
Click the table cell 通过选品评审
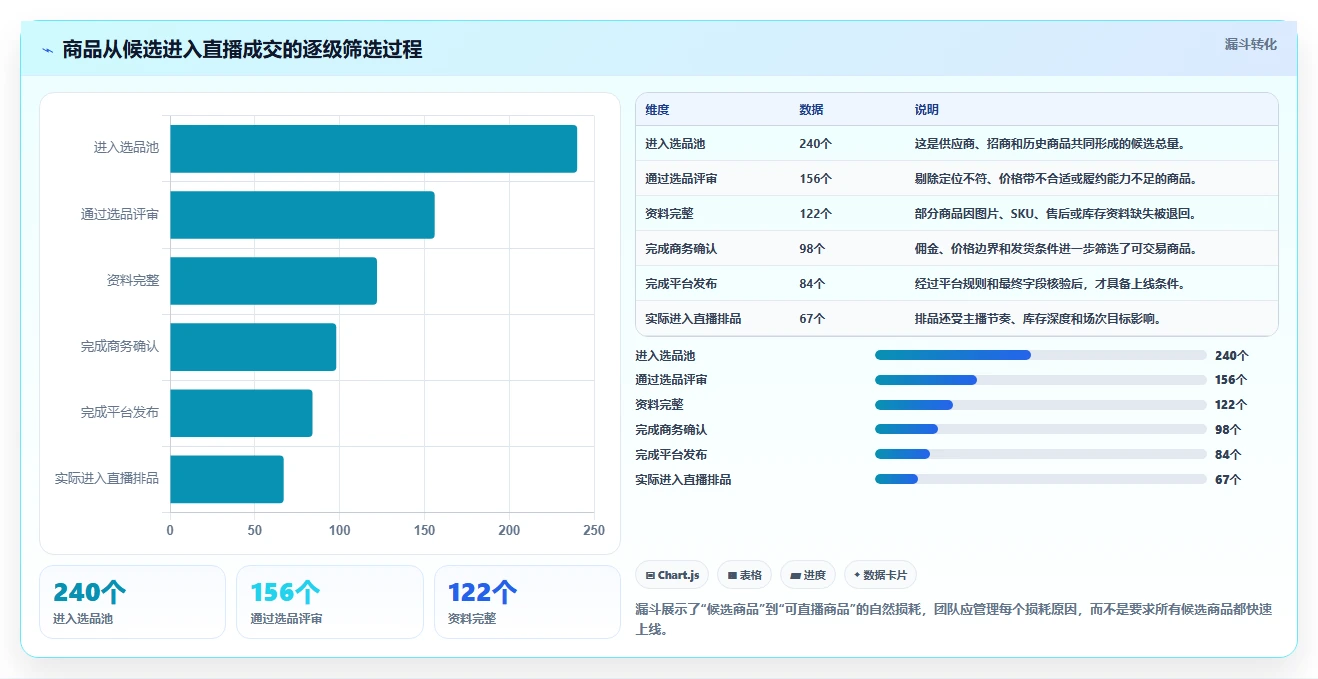point(681,179)
